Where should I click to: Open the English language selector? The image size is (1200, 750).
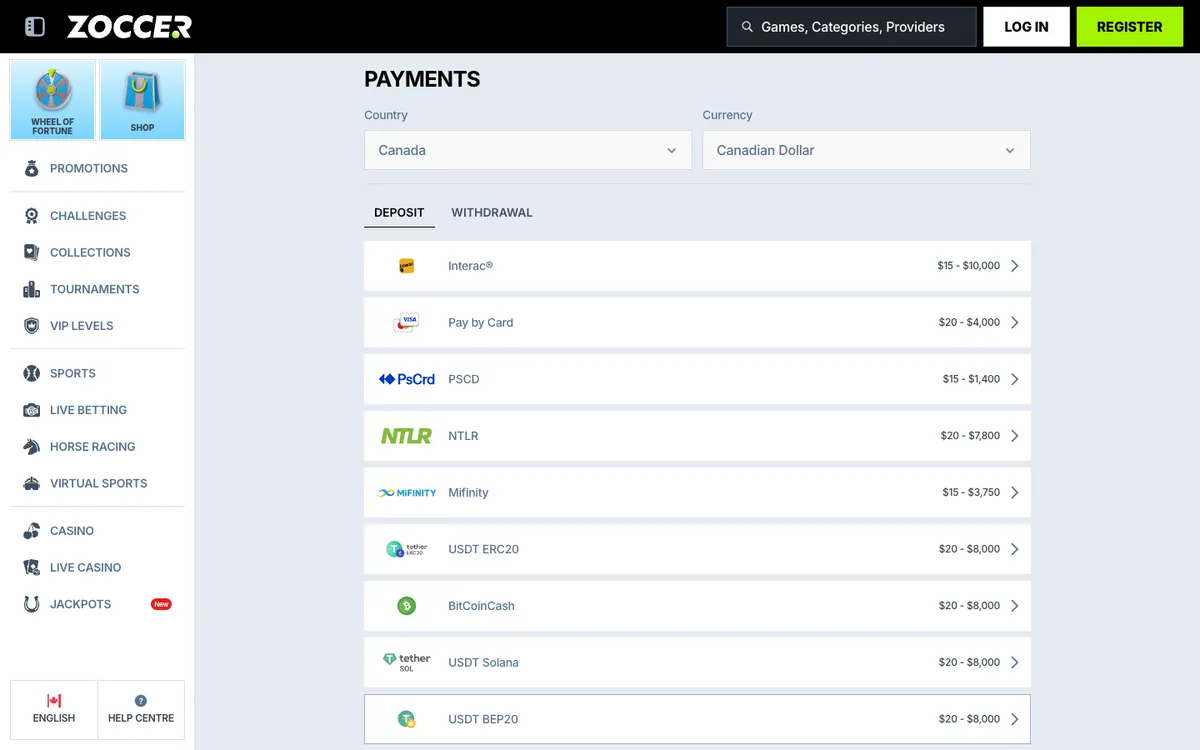(54, 709)
